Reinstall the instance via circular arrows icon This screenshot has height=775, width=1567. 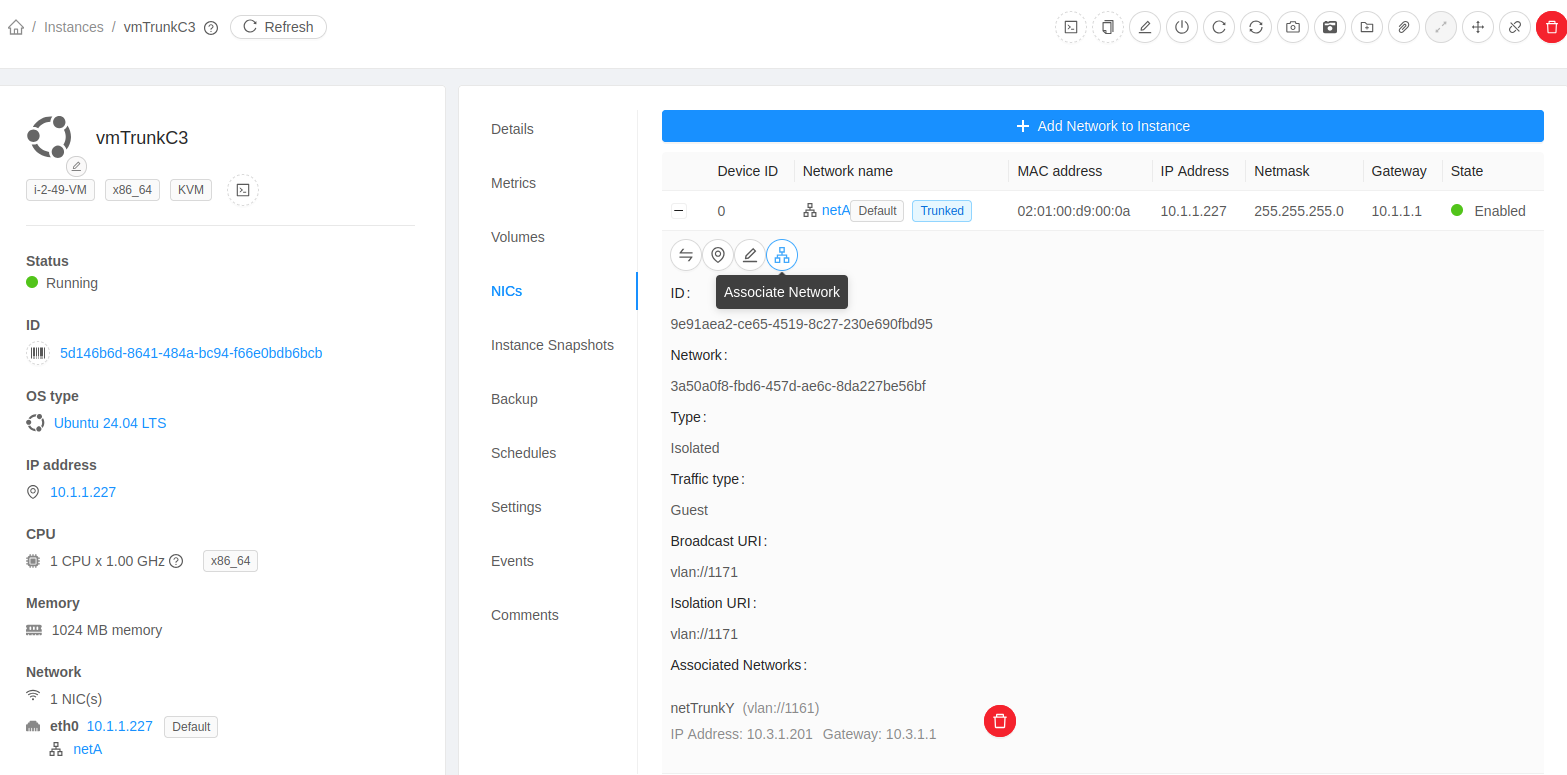point(1256,27)
